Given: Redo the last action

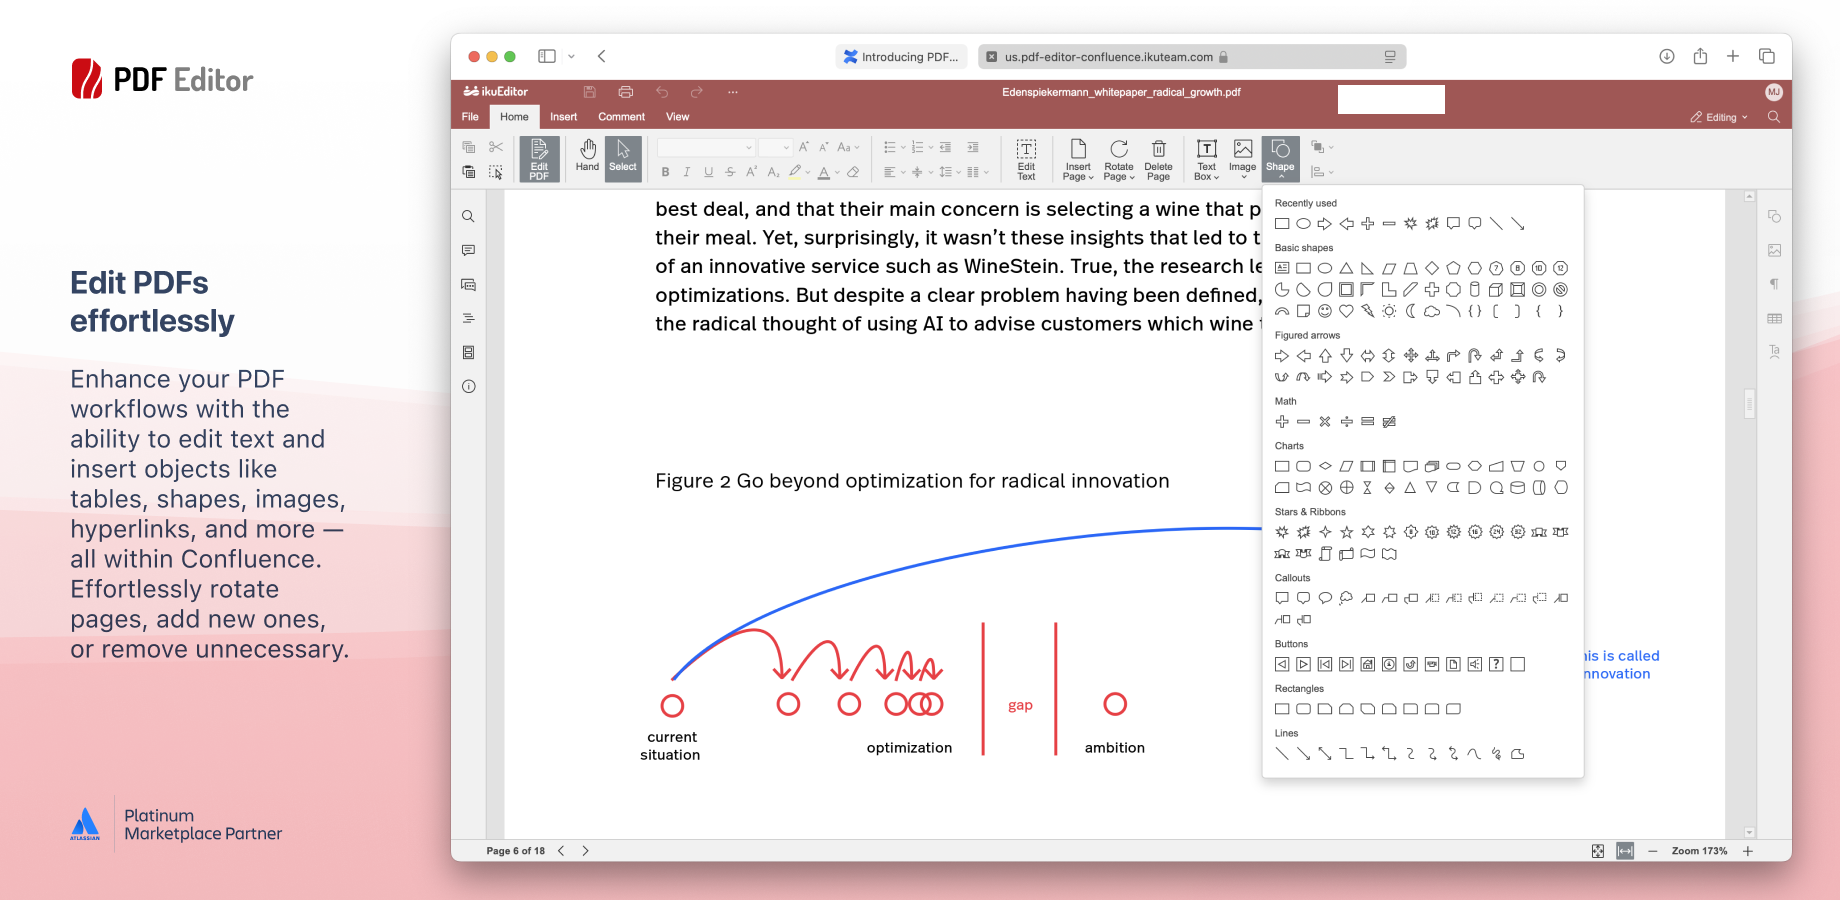Looking at the screenshot, I should 697,92.
